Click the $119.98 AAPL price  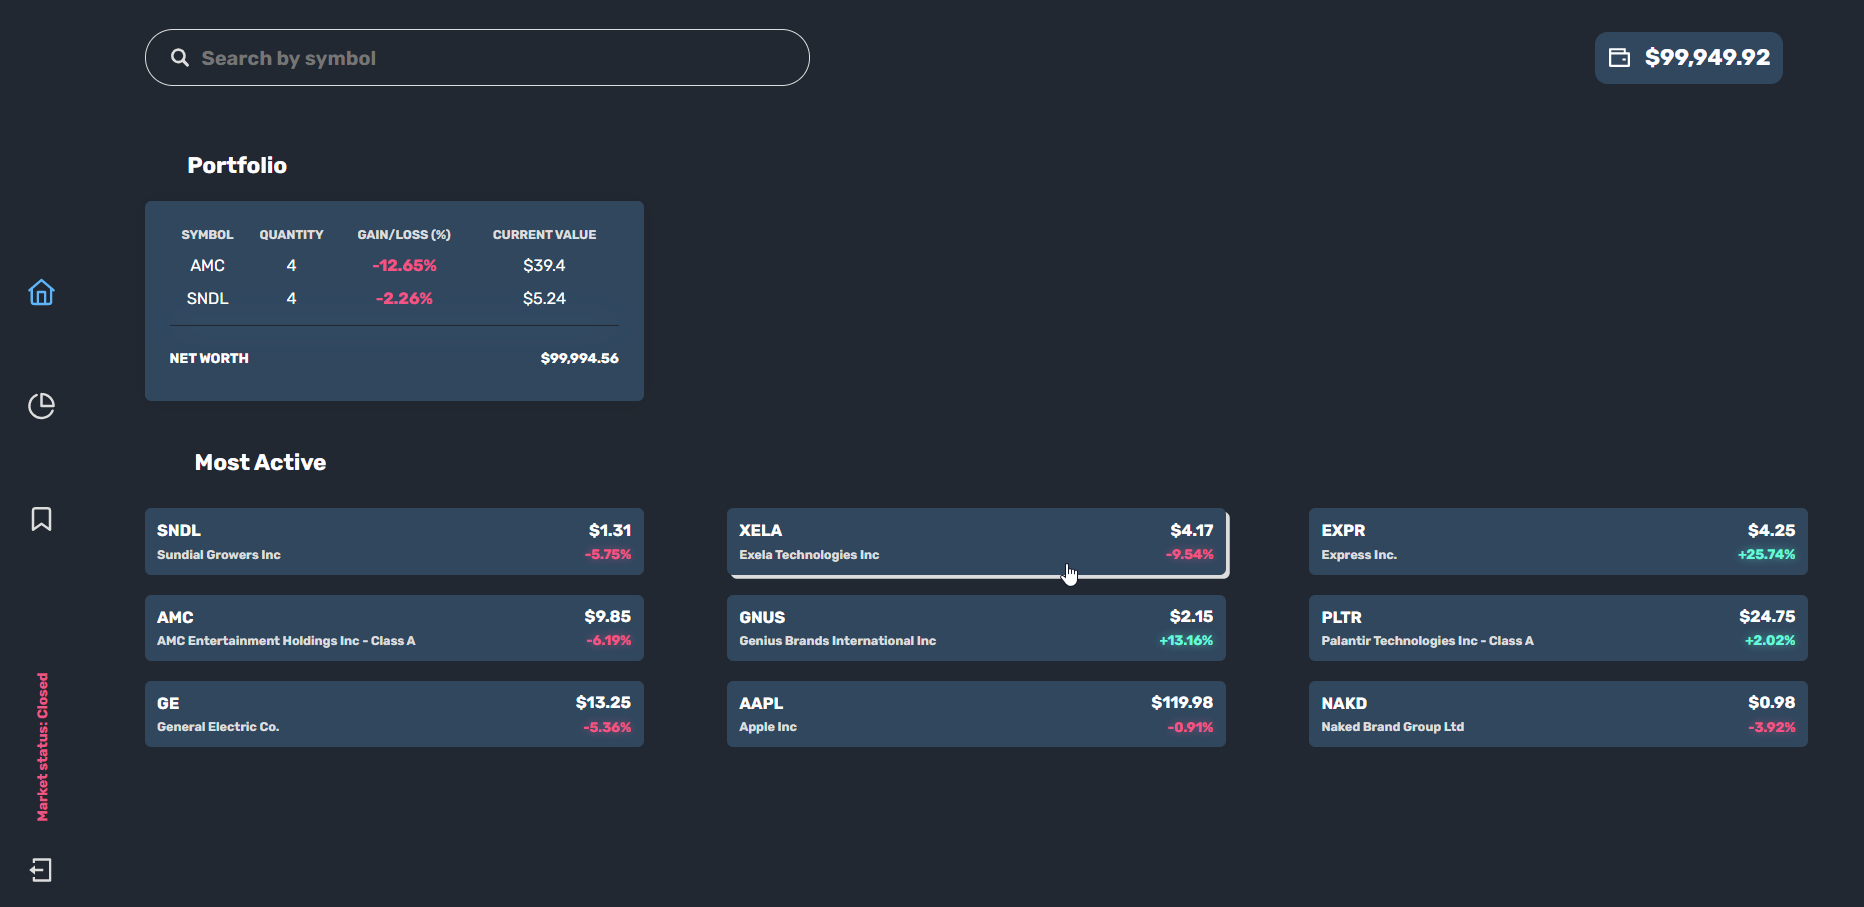[x=1182, y=702]
